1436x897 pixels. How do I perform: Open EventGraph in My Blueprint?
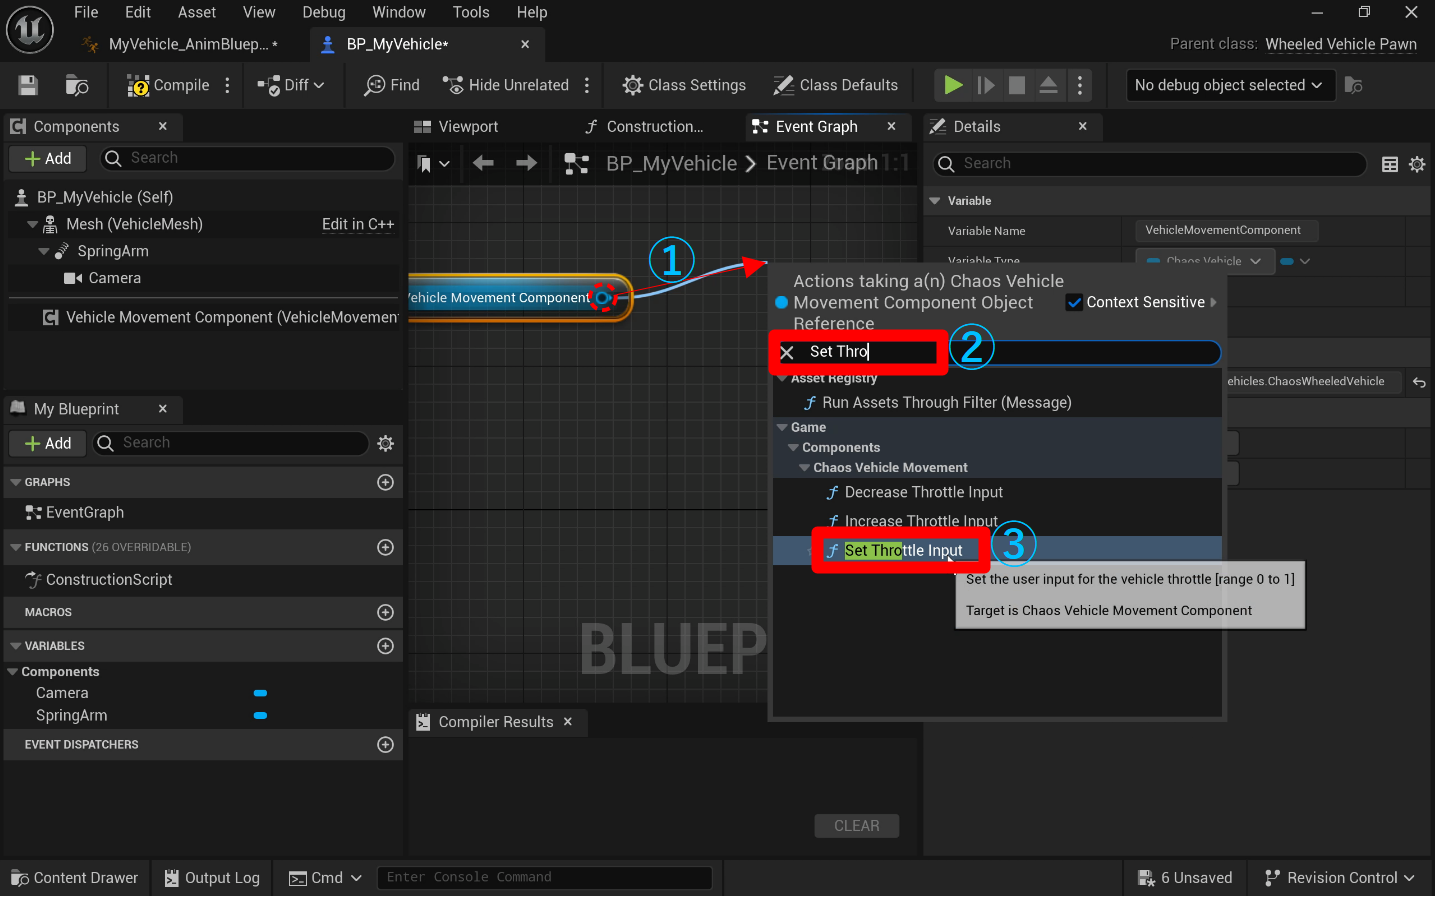click(84, 513)
